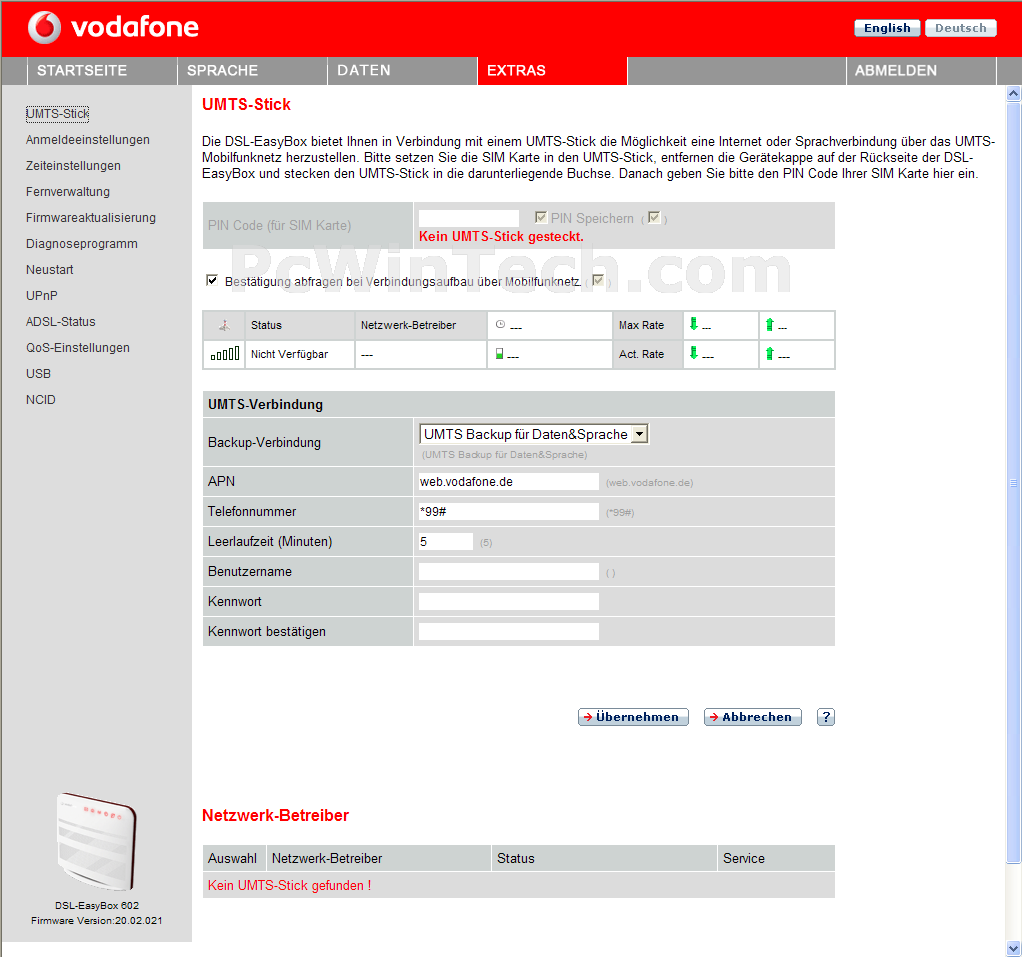Click the vertical page scrollbar thumb
Image resolution: width=1022 pixels, height=957 pixels.
(1014, 483)
